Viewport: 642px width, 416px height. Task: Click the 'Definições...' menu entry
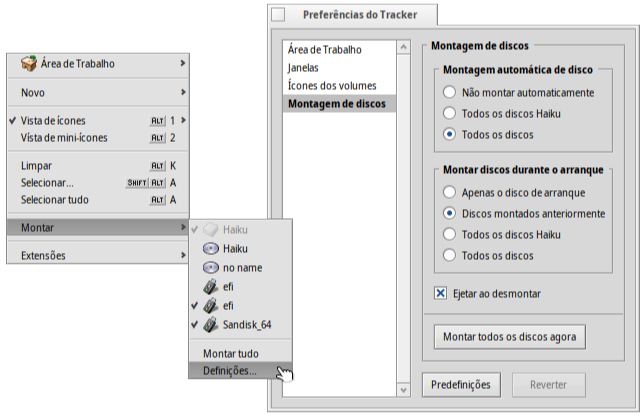coord(229,371)
